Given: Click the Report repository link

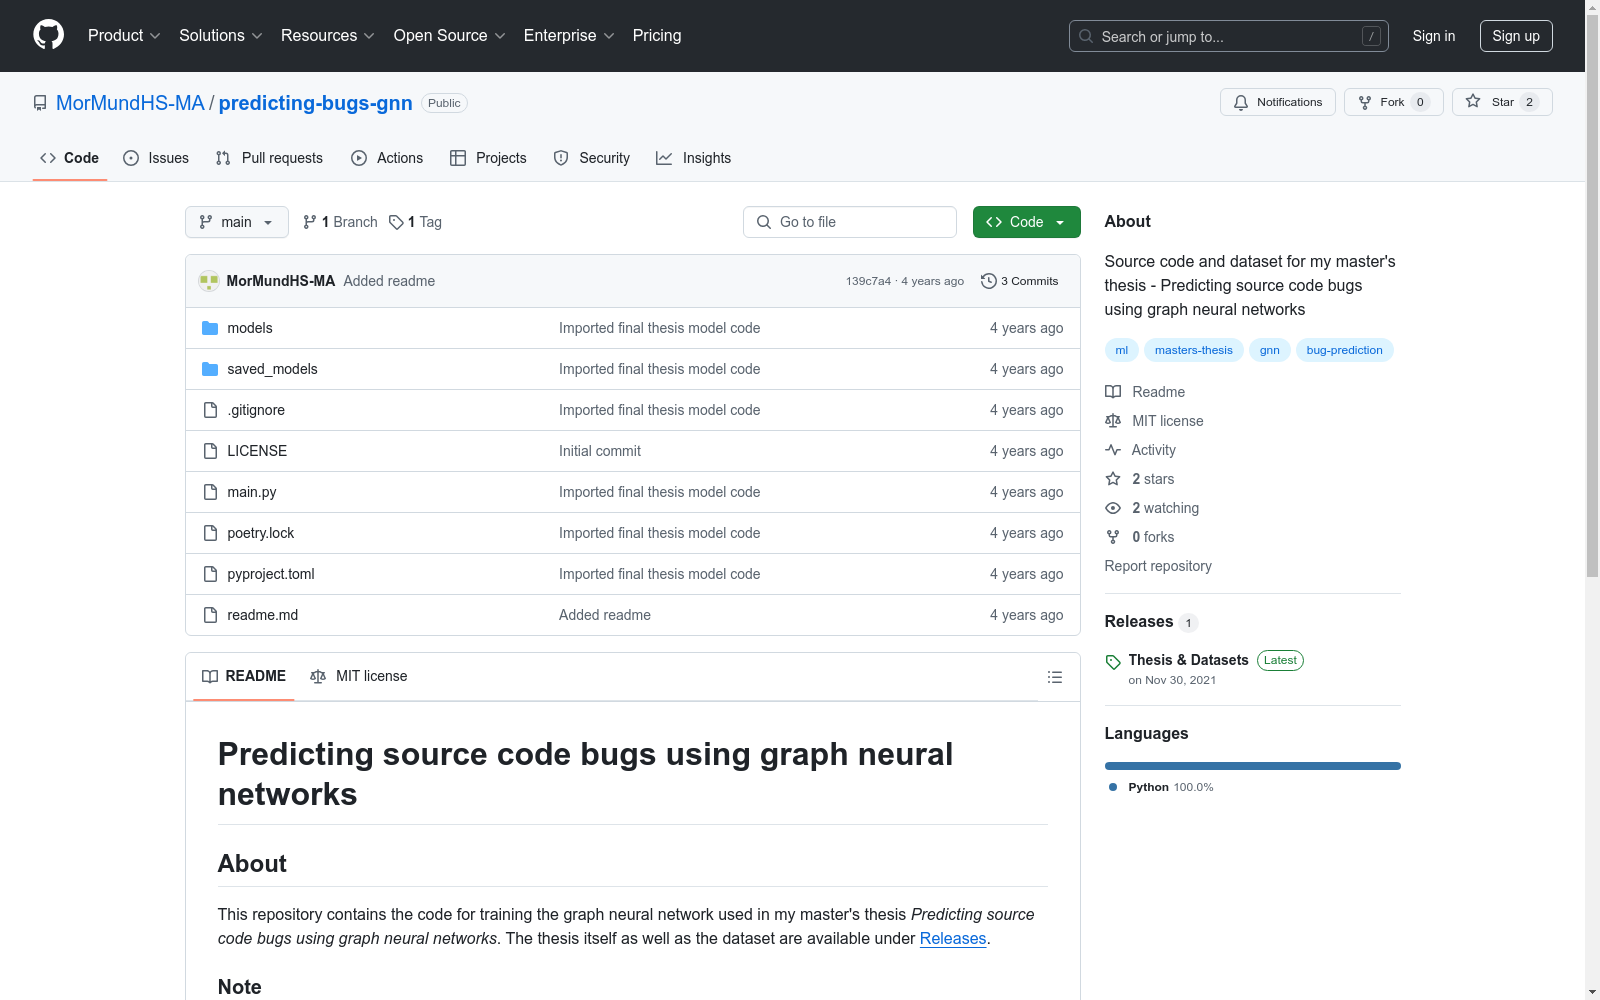Looking at the screenshot, I should click(x=1158, y=566).
